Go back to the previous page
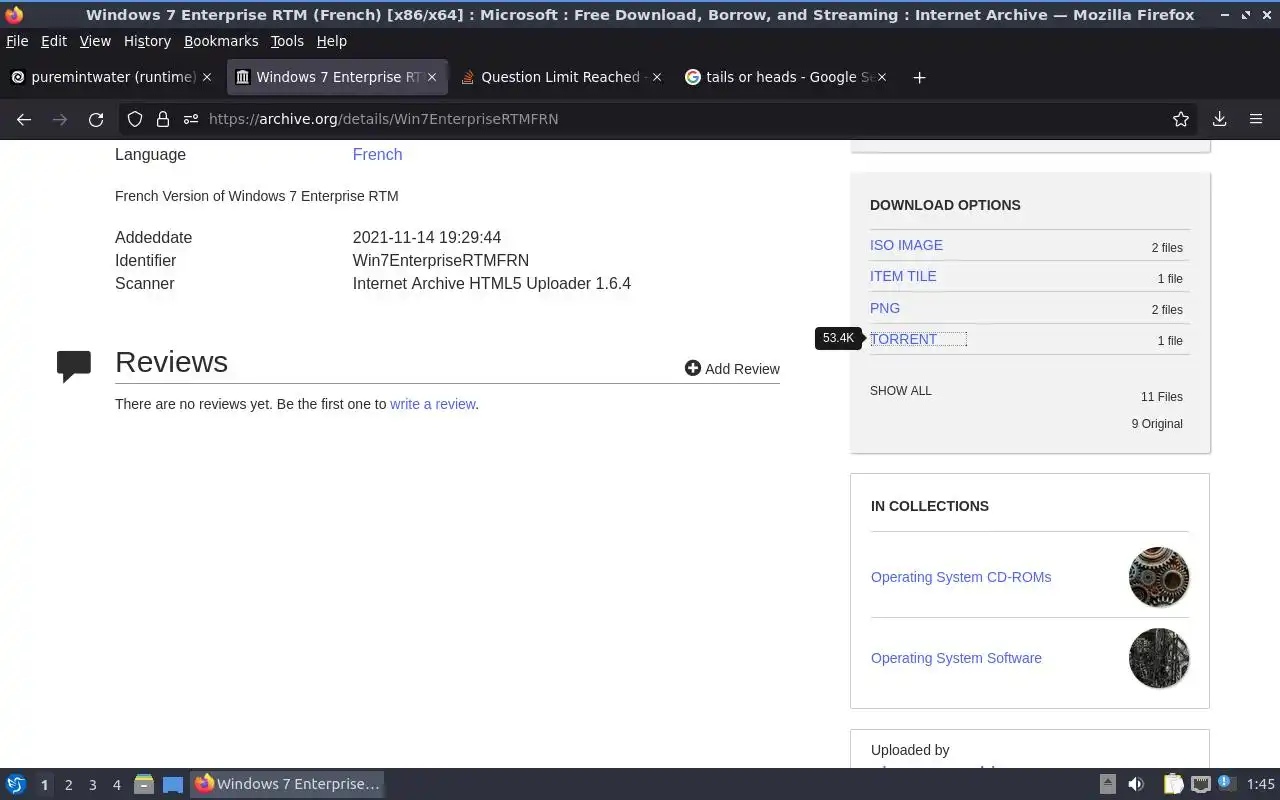Screen dimensions: 1280x800 point(24,119)
